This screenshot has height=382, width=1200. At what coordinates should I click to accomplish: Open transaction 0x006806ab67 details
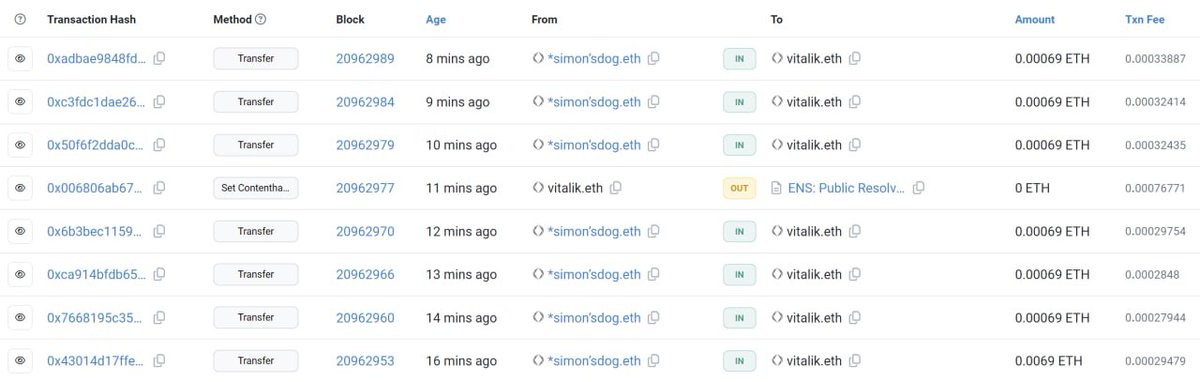[x=95, y=188]
